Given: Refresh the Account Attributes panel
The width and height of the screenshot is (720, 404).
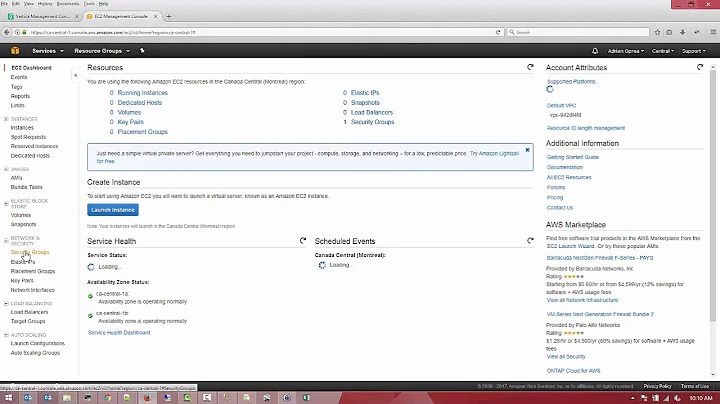Looking at the screenshot, I should pyautogui.click(x=700, y=67).
